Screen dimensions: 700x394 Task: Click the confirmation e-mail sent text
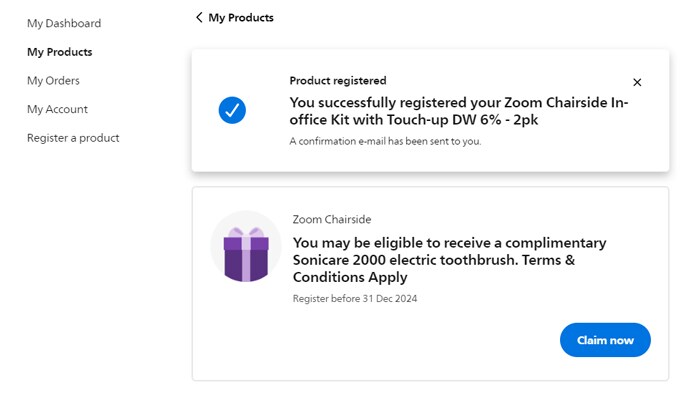point(385,141)
